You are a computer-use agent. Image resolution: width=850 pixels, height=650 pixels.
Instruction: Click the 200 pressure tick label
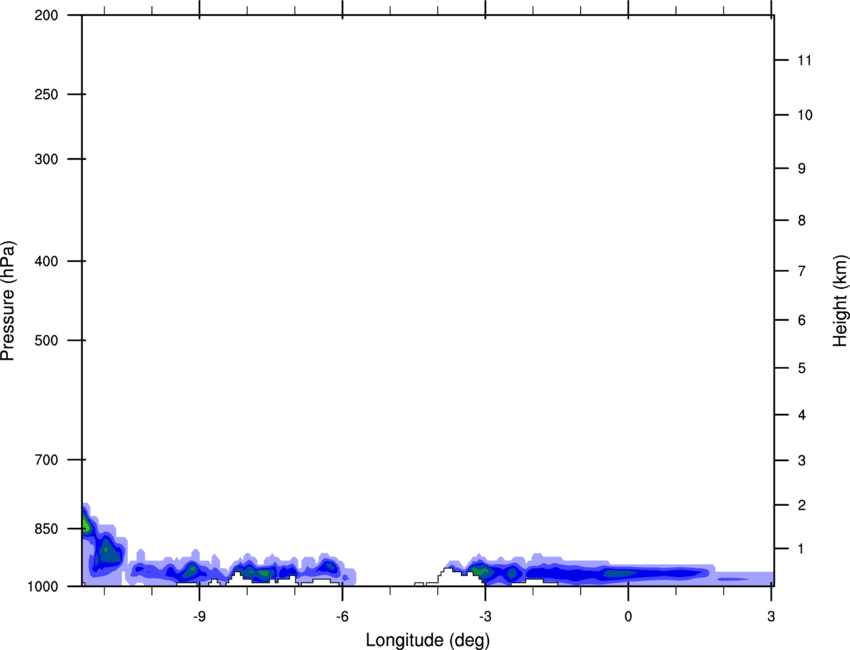point(46,15)
